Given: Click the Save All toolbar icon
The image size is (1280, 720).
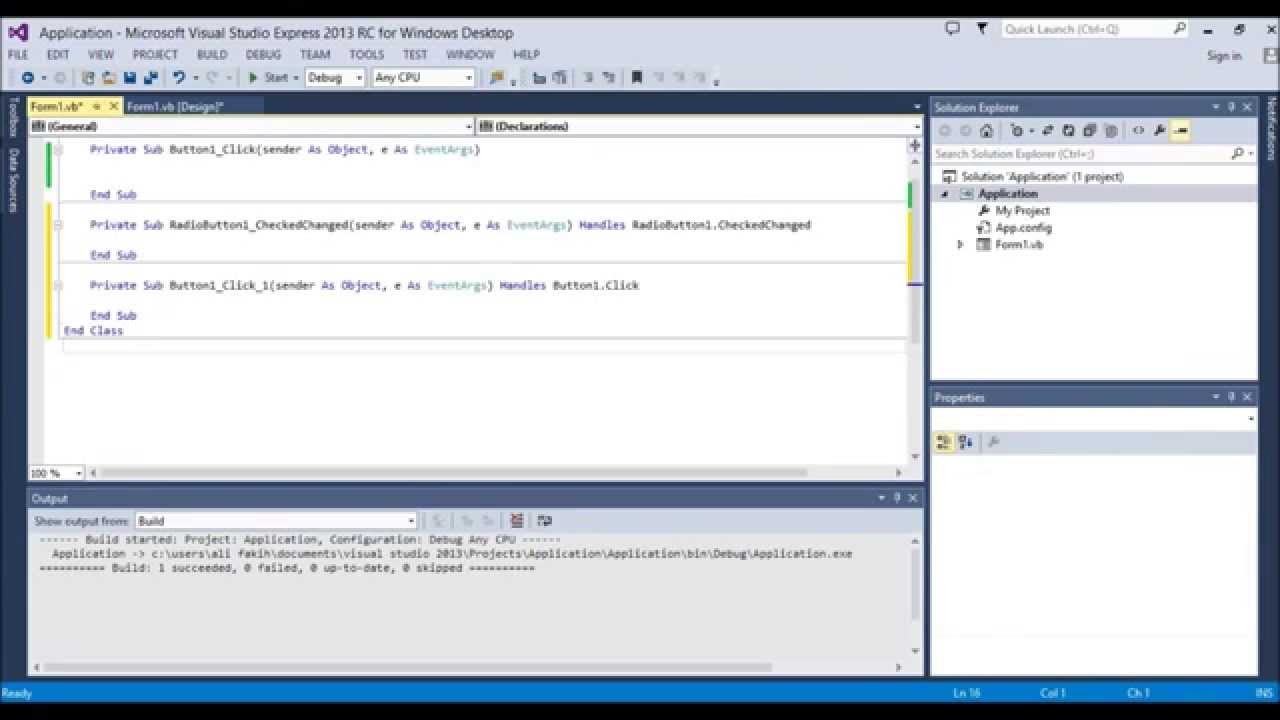Looking at the screenshot, I should click(151, 77).
